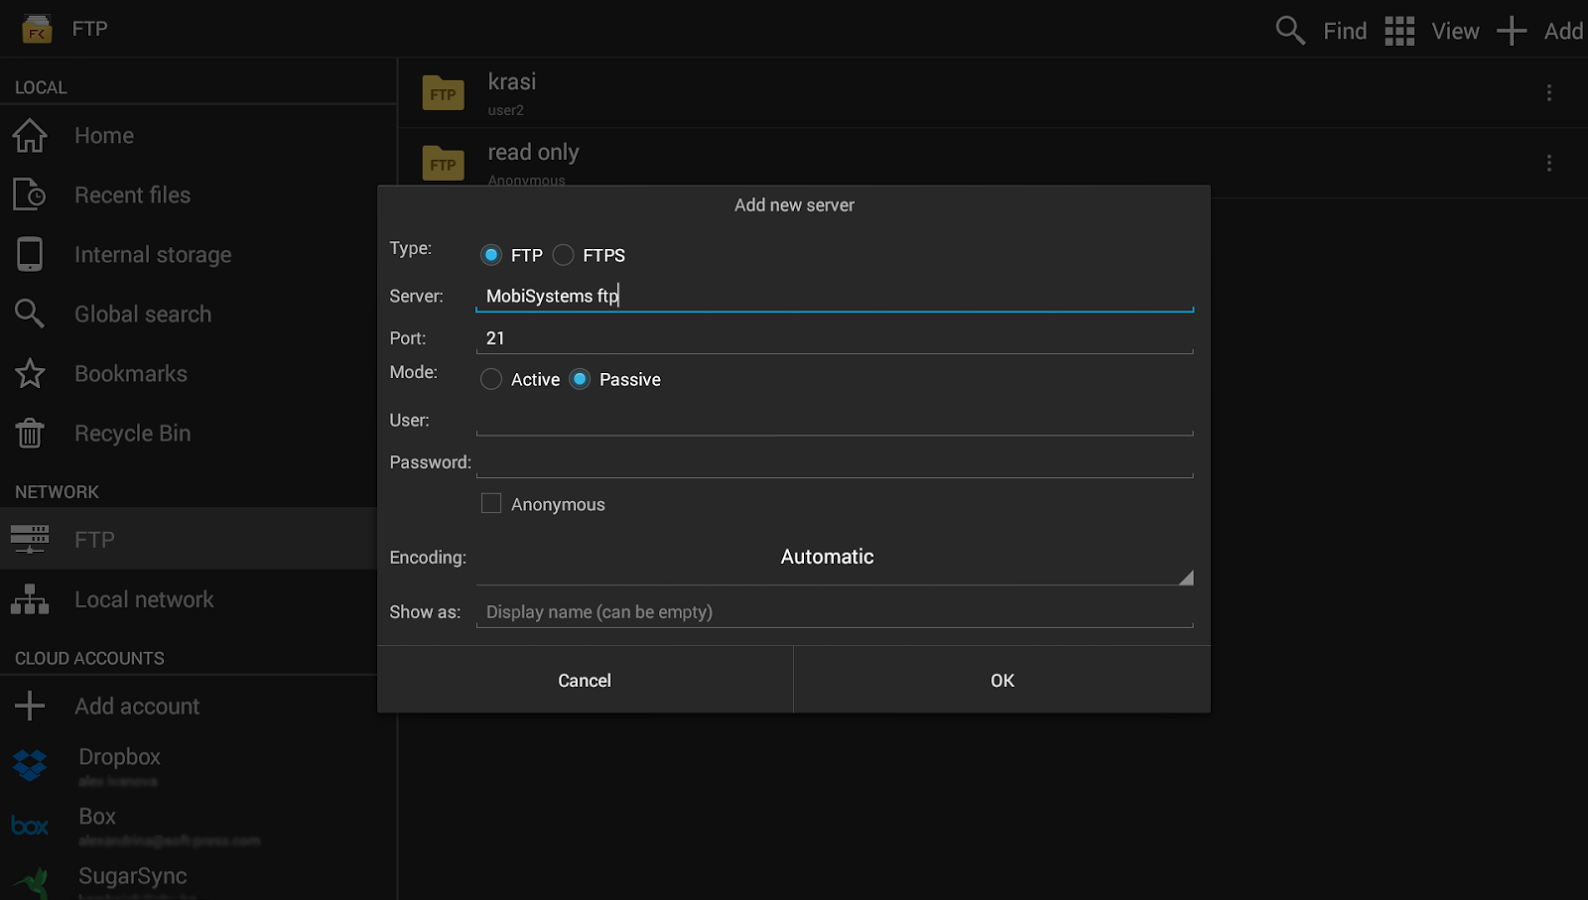Viewport: 1588px width, 900px height.
Task: Open Recent files in the sidebar
Action: click(198, 195)
